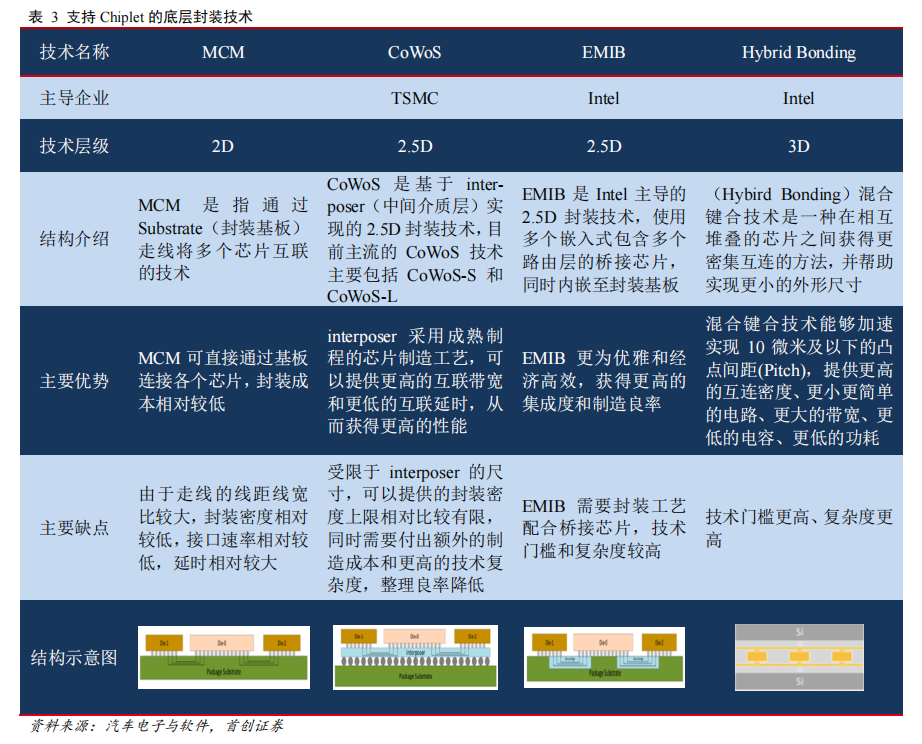
Task: Click the 3D technology level cell
Action: click(799, 146)
